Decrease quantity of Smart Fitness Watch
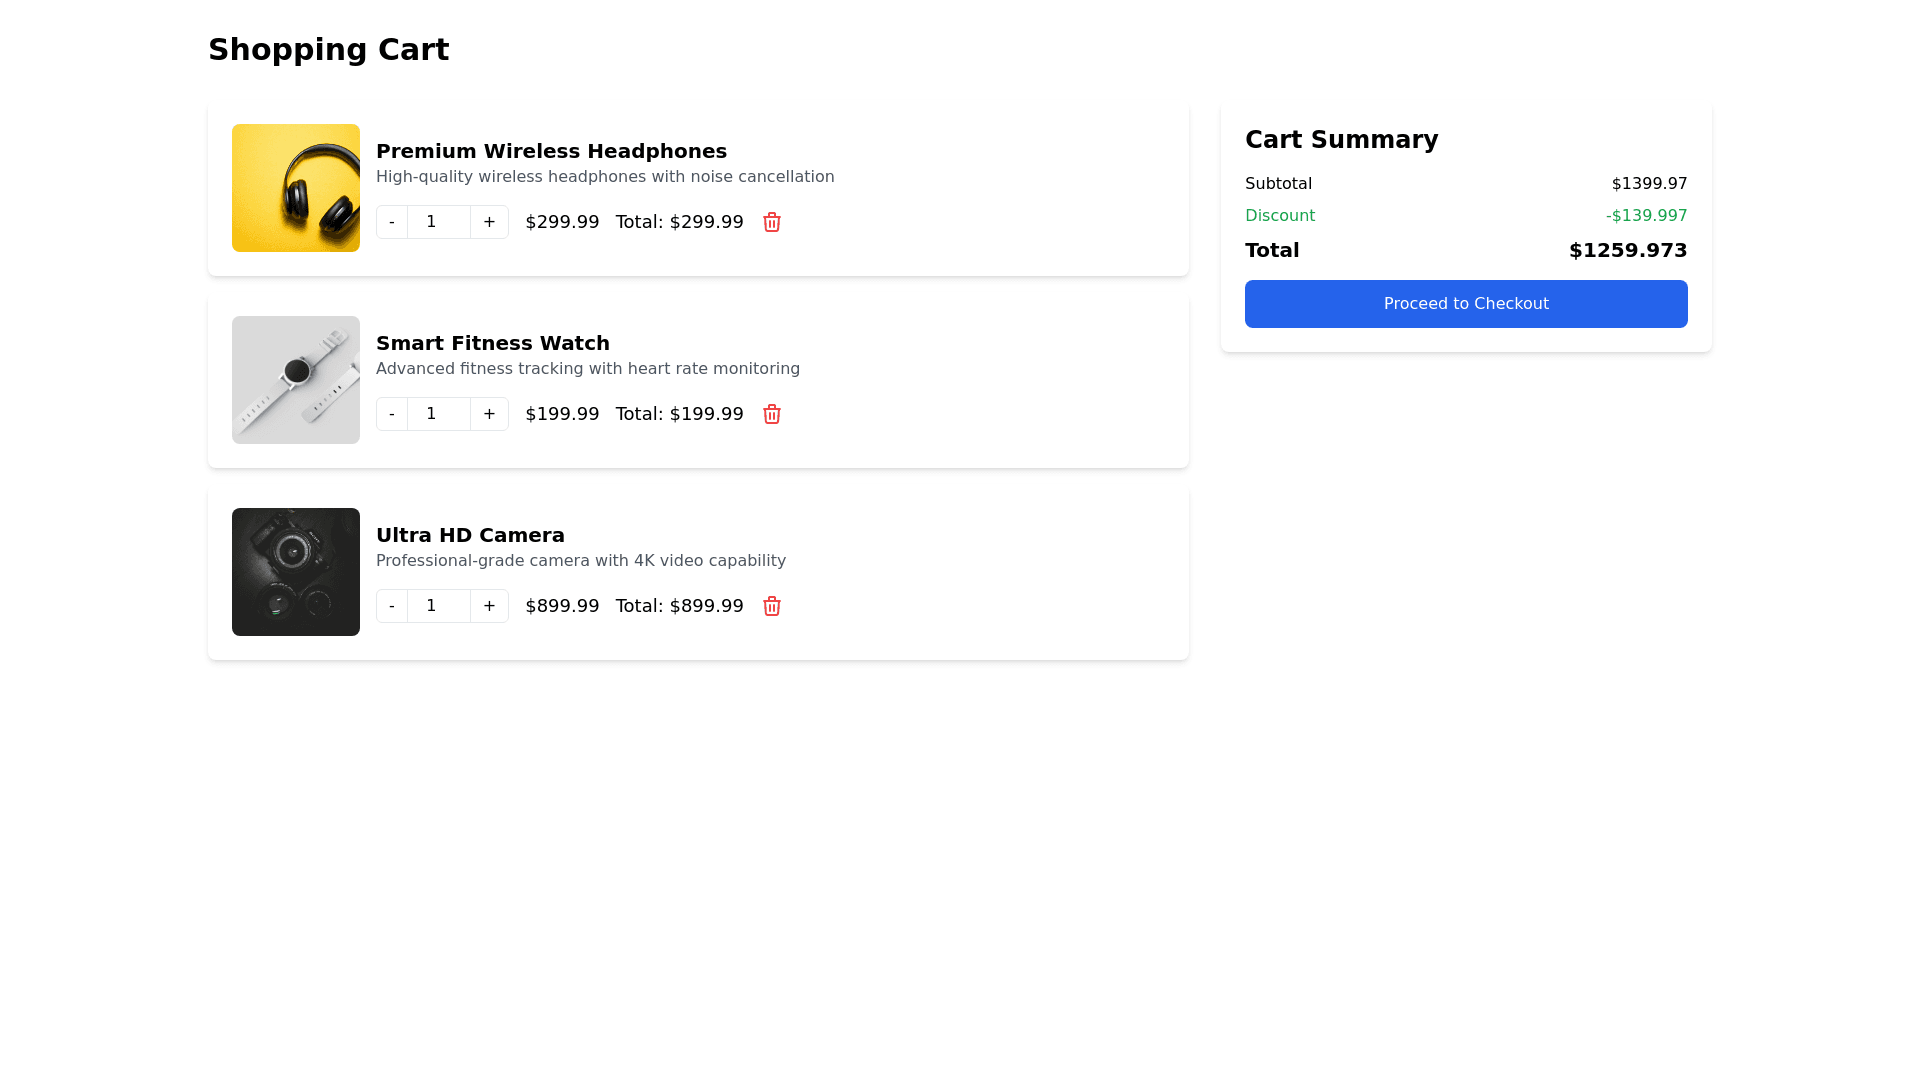Screen dimensions: 1920x1080 pyautogui.click(x=392, y=414)
